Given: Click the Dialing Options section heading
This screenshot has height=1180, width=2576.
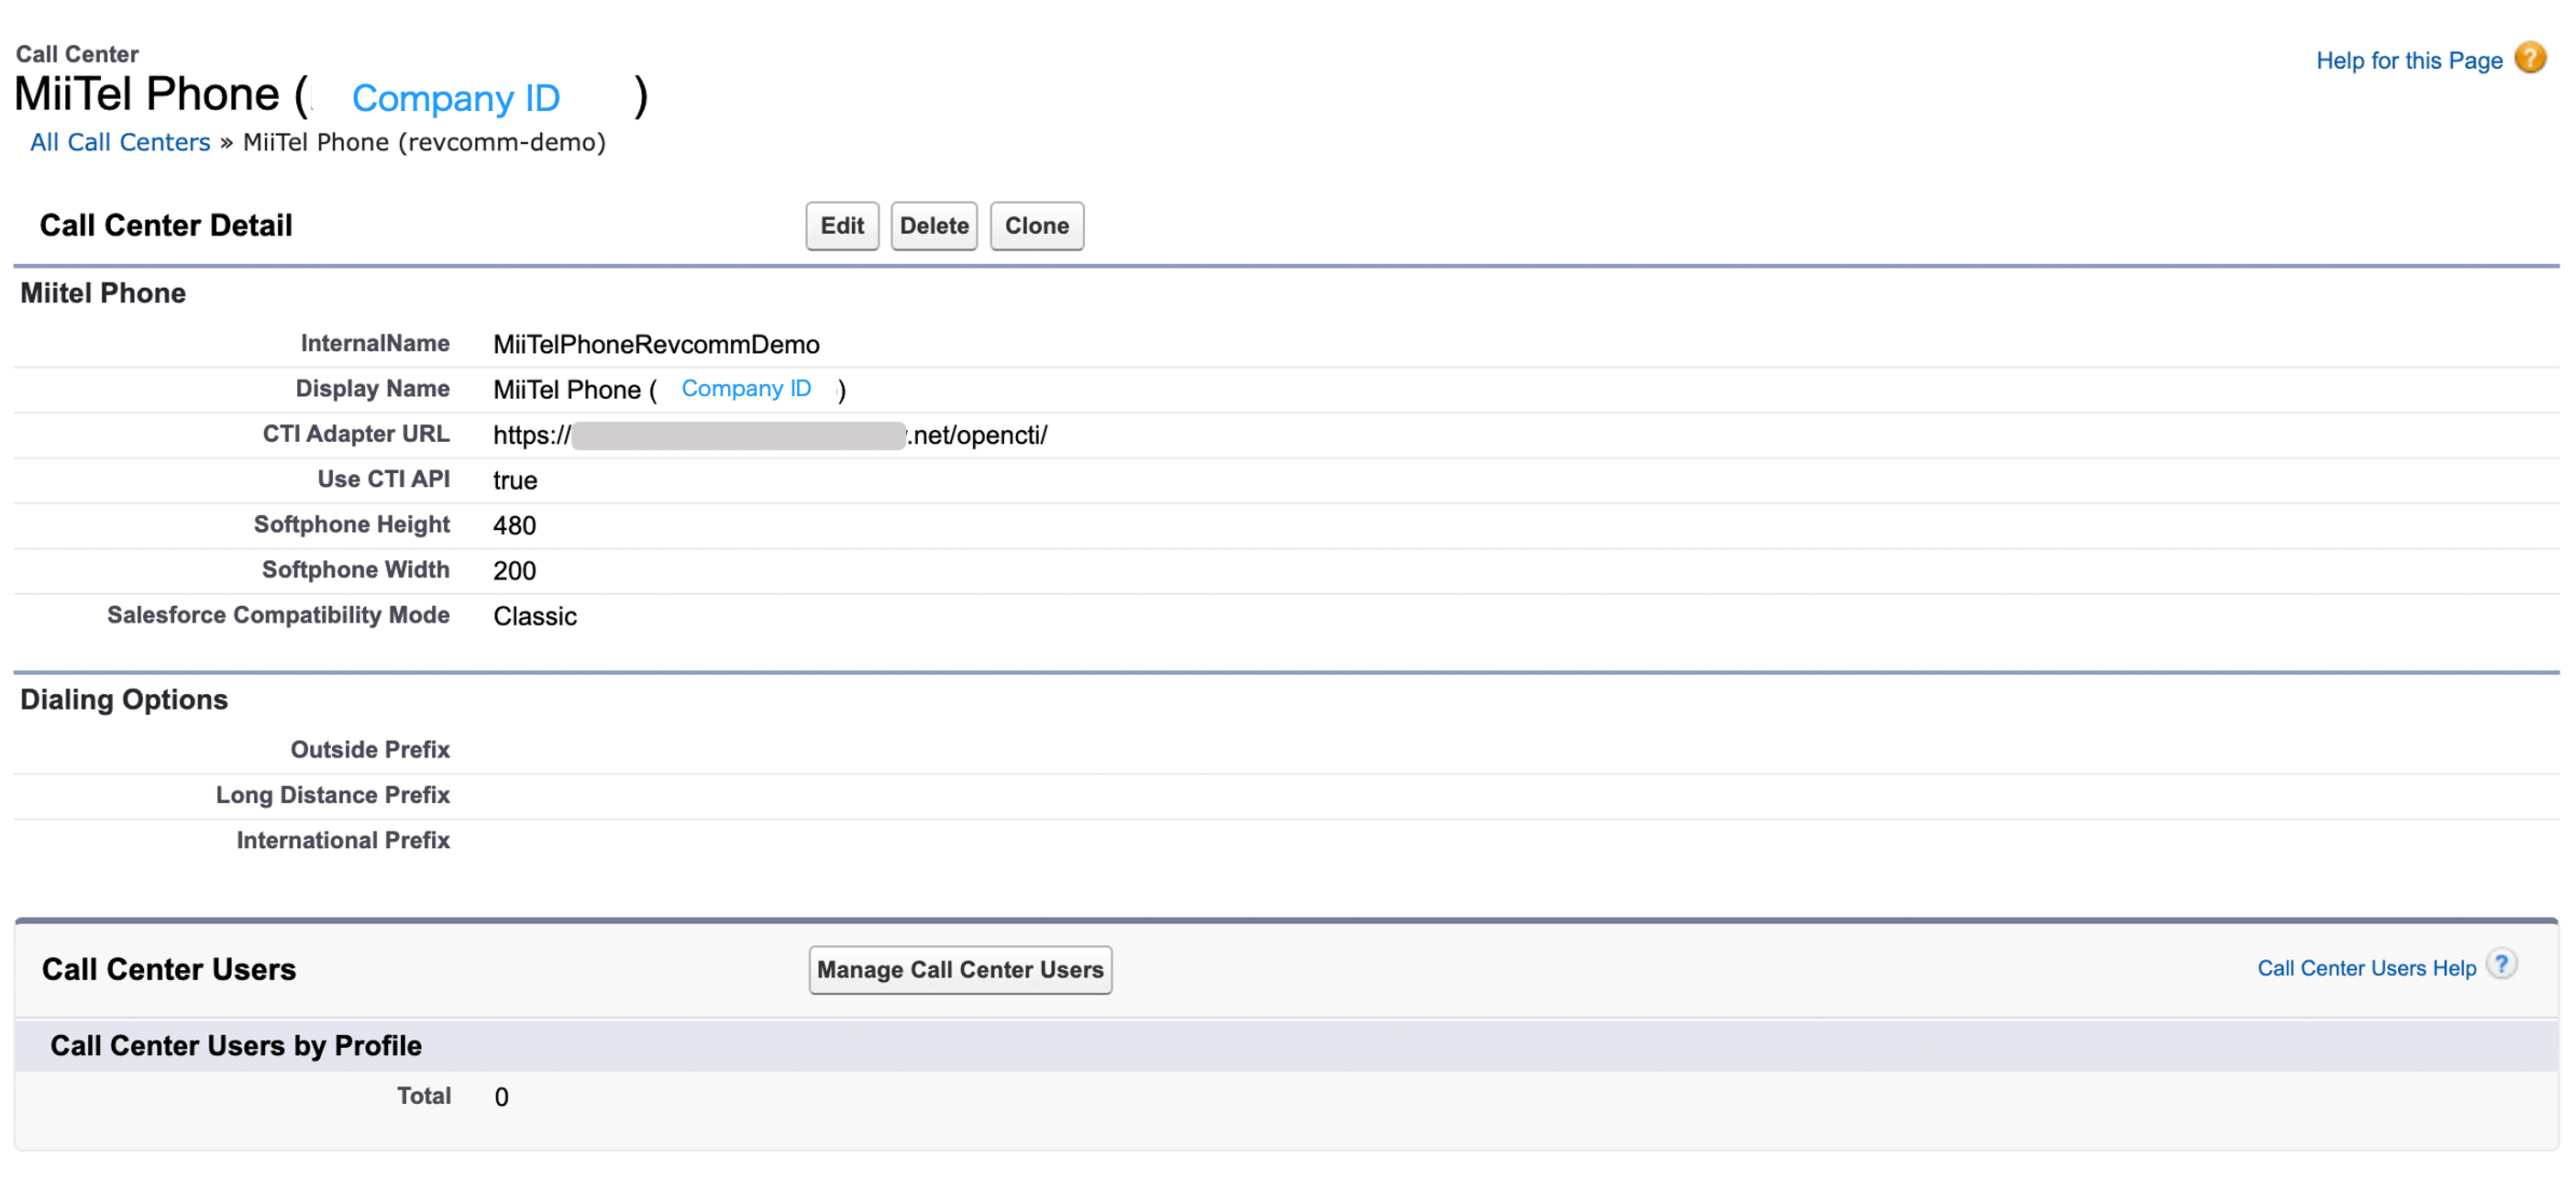Looking at the screenshot, I should coord(124,700).
